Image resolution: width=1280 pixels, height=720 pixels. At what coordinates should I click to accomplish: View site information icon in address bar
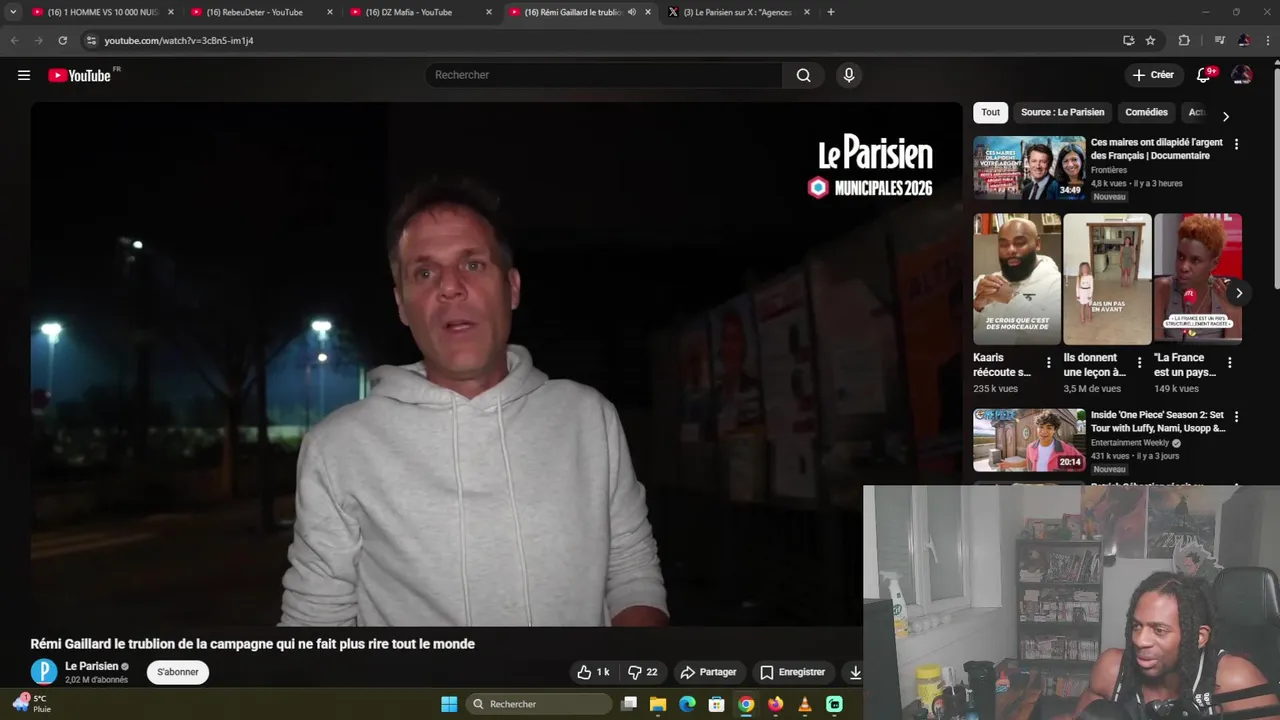pos(91,40)
